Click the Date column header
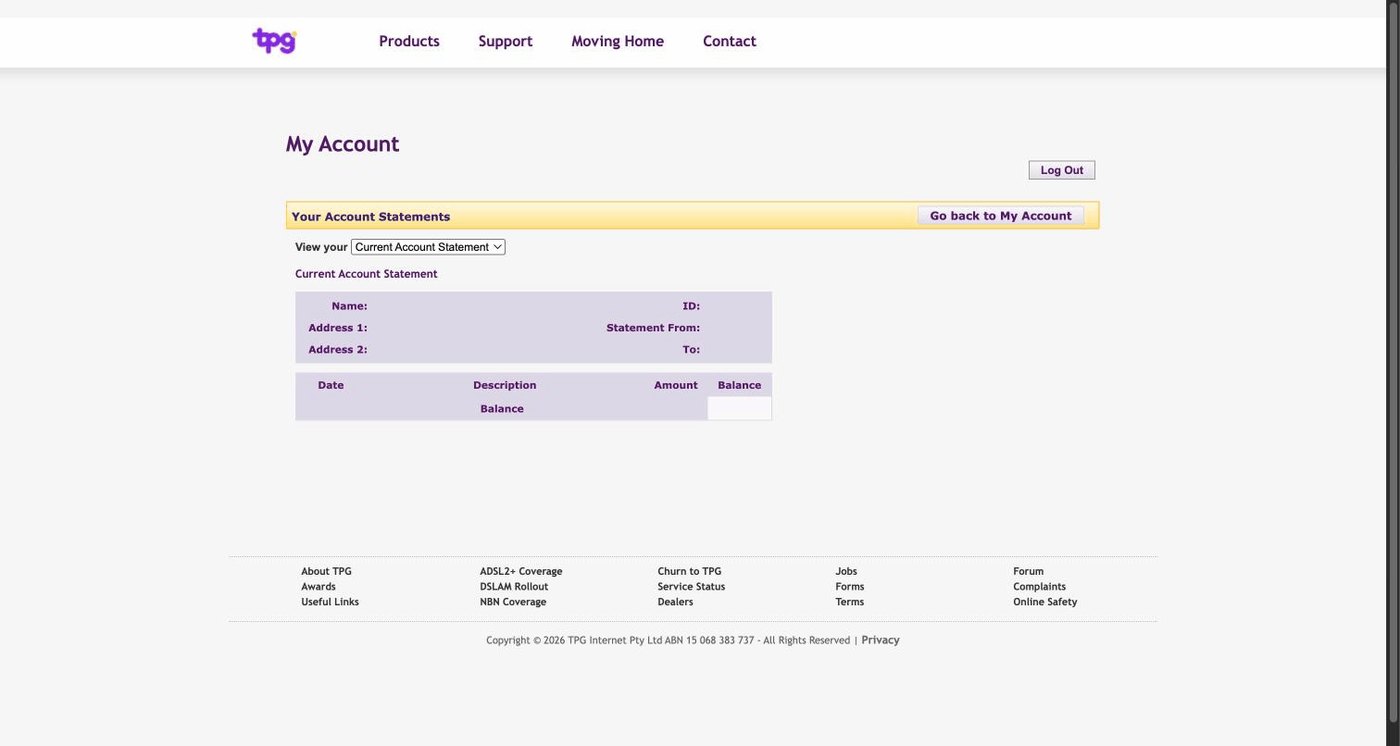 click(x=331, y=385)
